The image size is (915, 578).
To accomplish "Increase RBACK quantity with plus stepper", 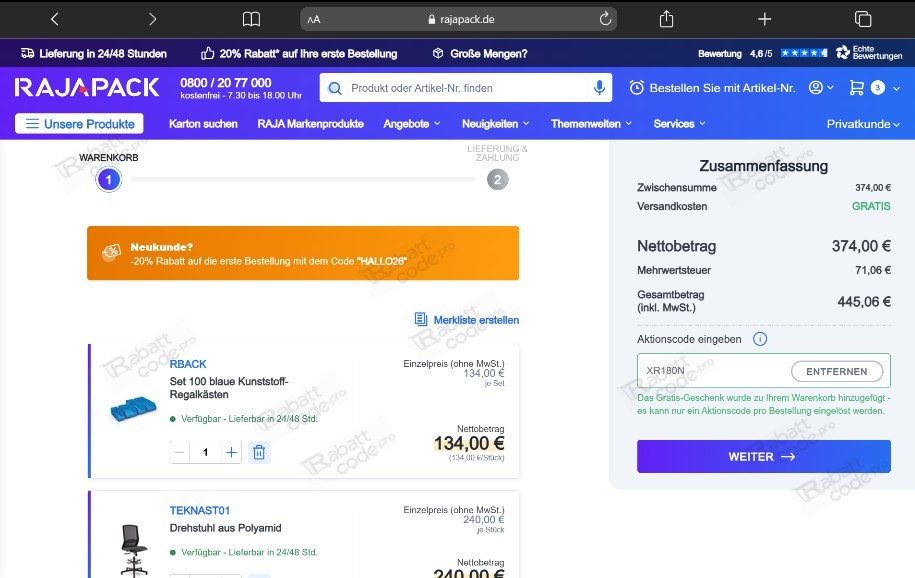I will click(x=231, y=452).
